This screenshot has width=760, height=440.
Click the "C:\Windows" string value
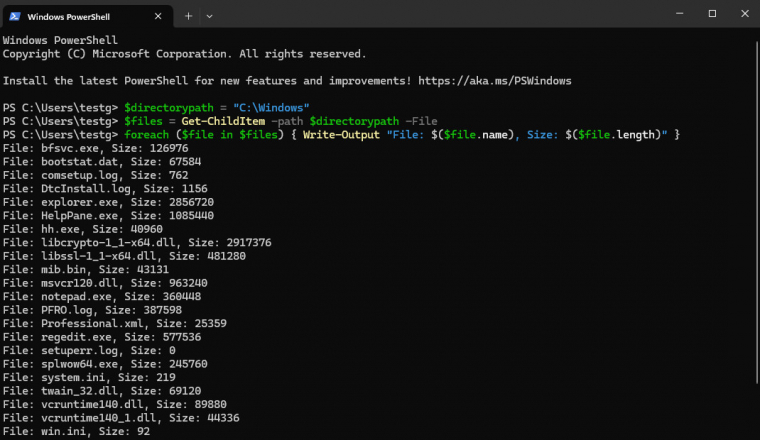coord(271,108)
